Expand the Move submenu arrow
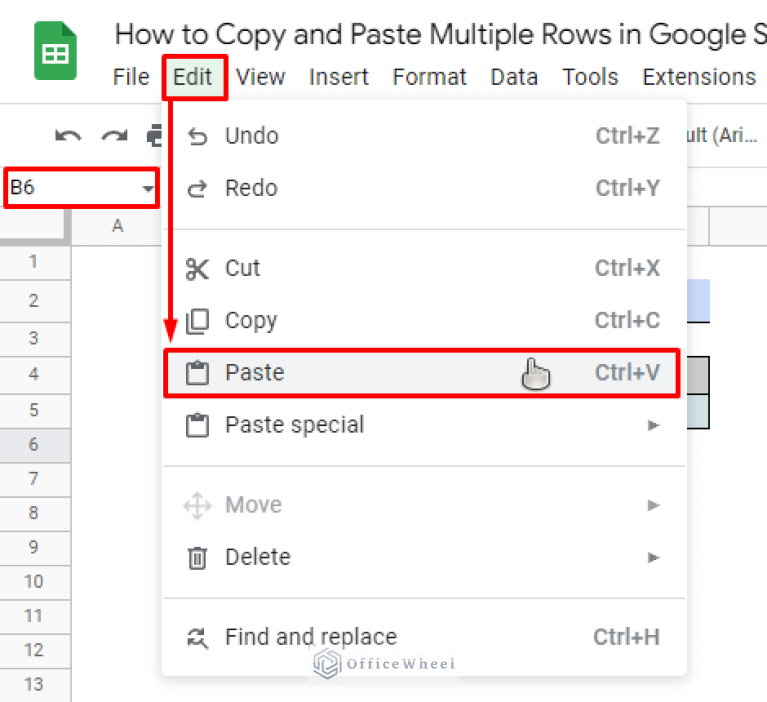Image resolution: width=767 pixels, height=702 pixels. click(653, 505)
